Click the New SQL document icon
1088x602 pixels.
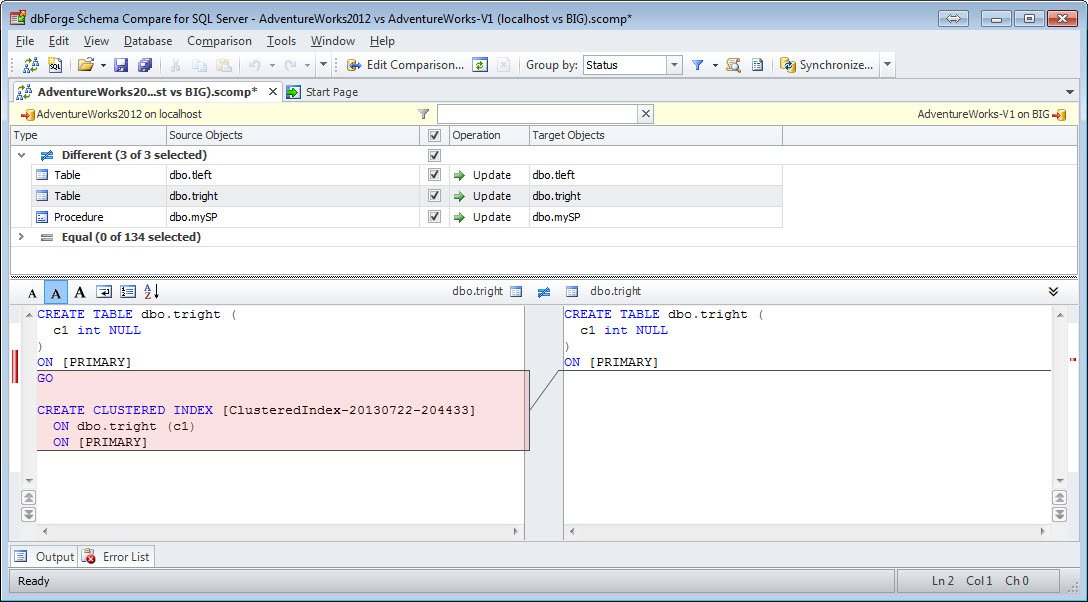tap(55, 65)
